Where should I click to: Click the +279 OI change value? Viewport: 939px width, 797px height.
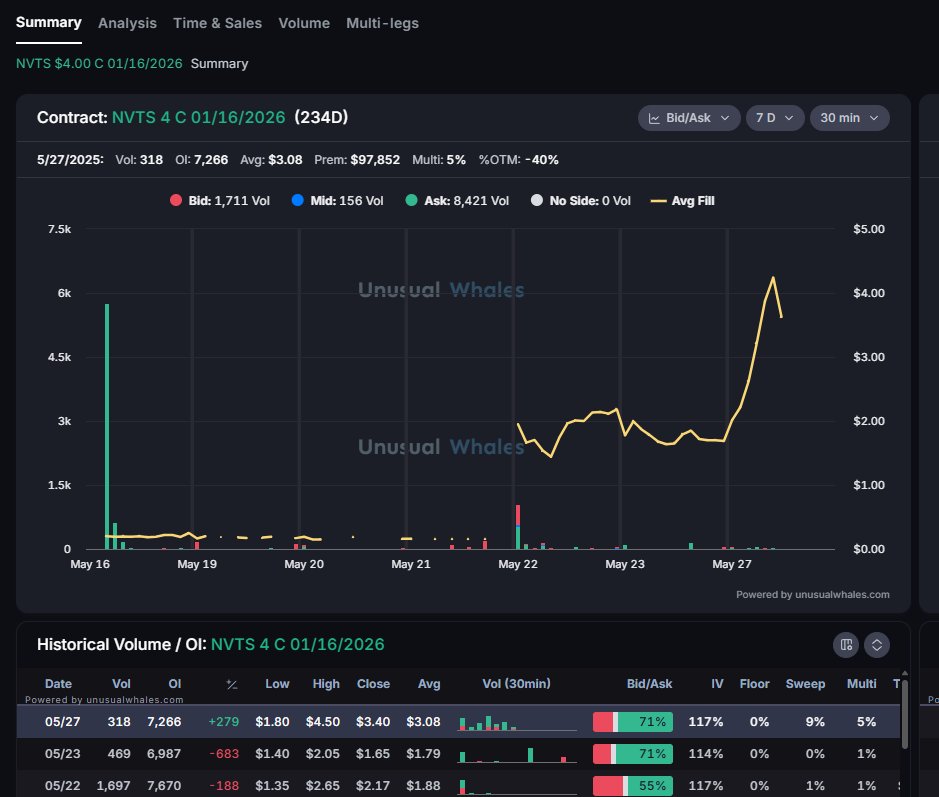tap(223, 722)
